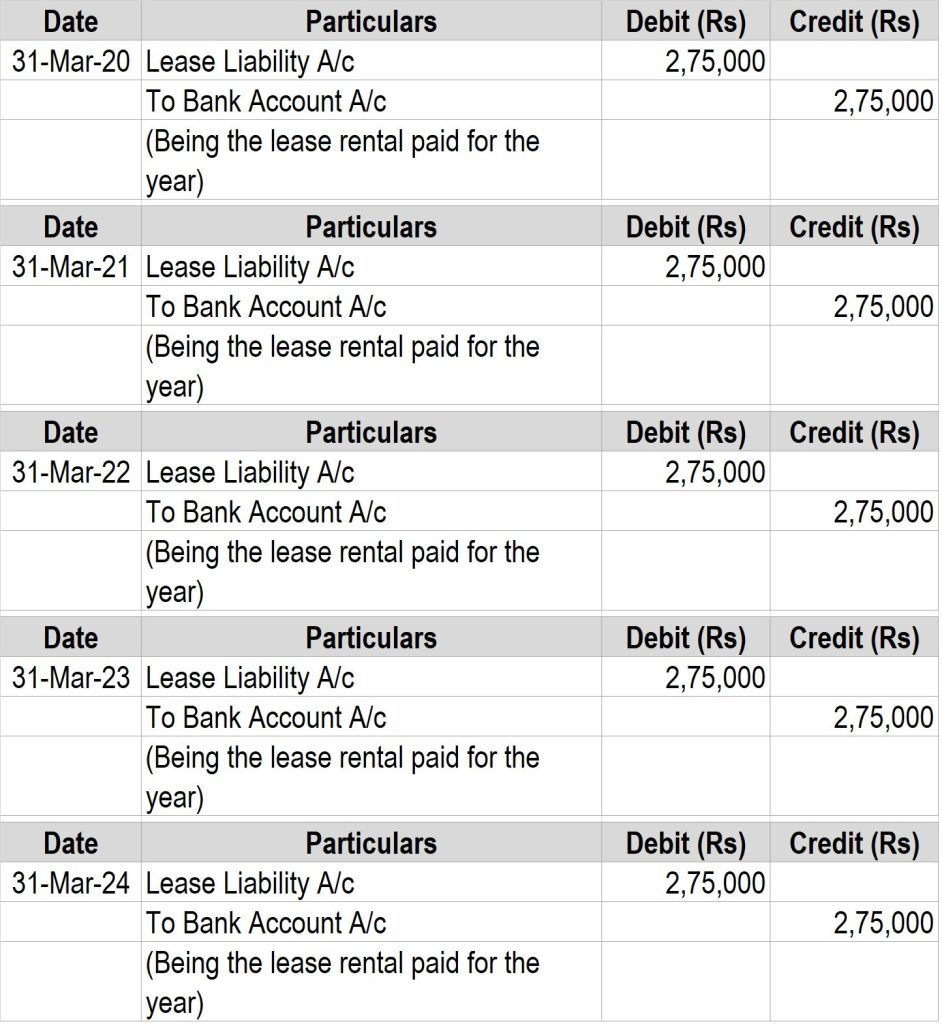Click Lease Liability A/c in the 31-Mar-24 row

tap(250, 883)
